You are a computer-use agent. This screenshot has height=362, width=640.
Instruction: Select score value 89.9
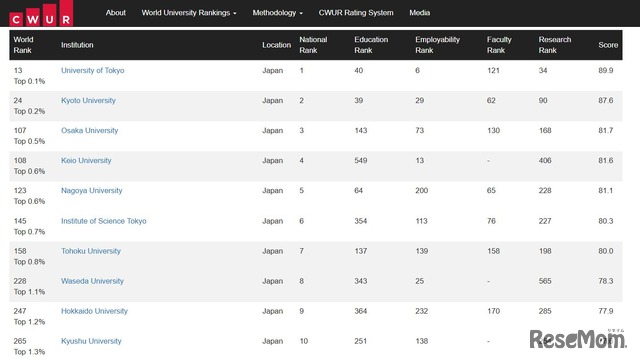pos(606,70)
